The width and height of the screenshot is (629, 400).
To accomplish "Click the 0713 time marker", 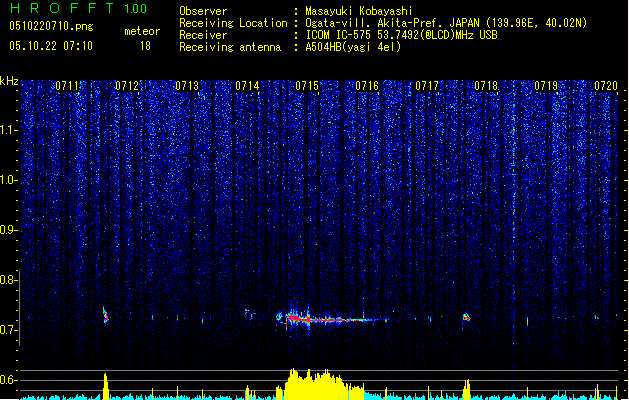I will [x=187, y=86].
